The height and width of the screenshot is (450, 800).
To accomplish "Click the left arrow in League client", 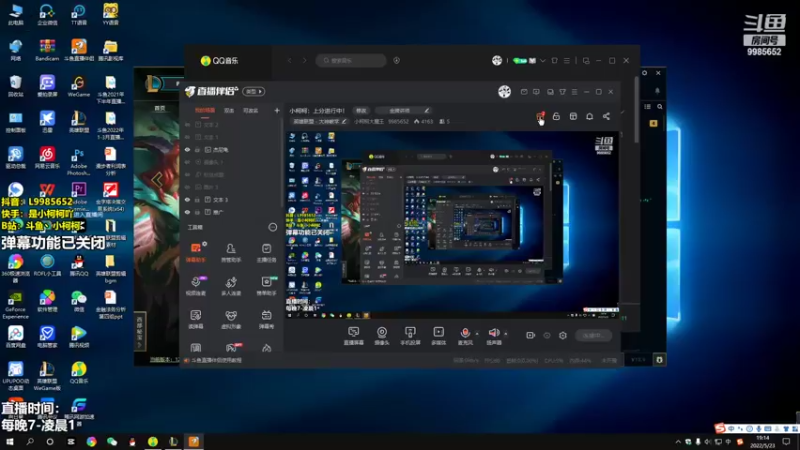I will [157, 179].
